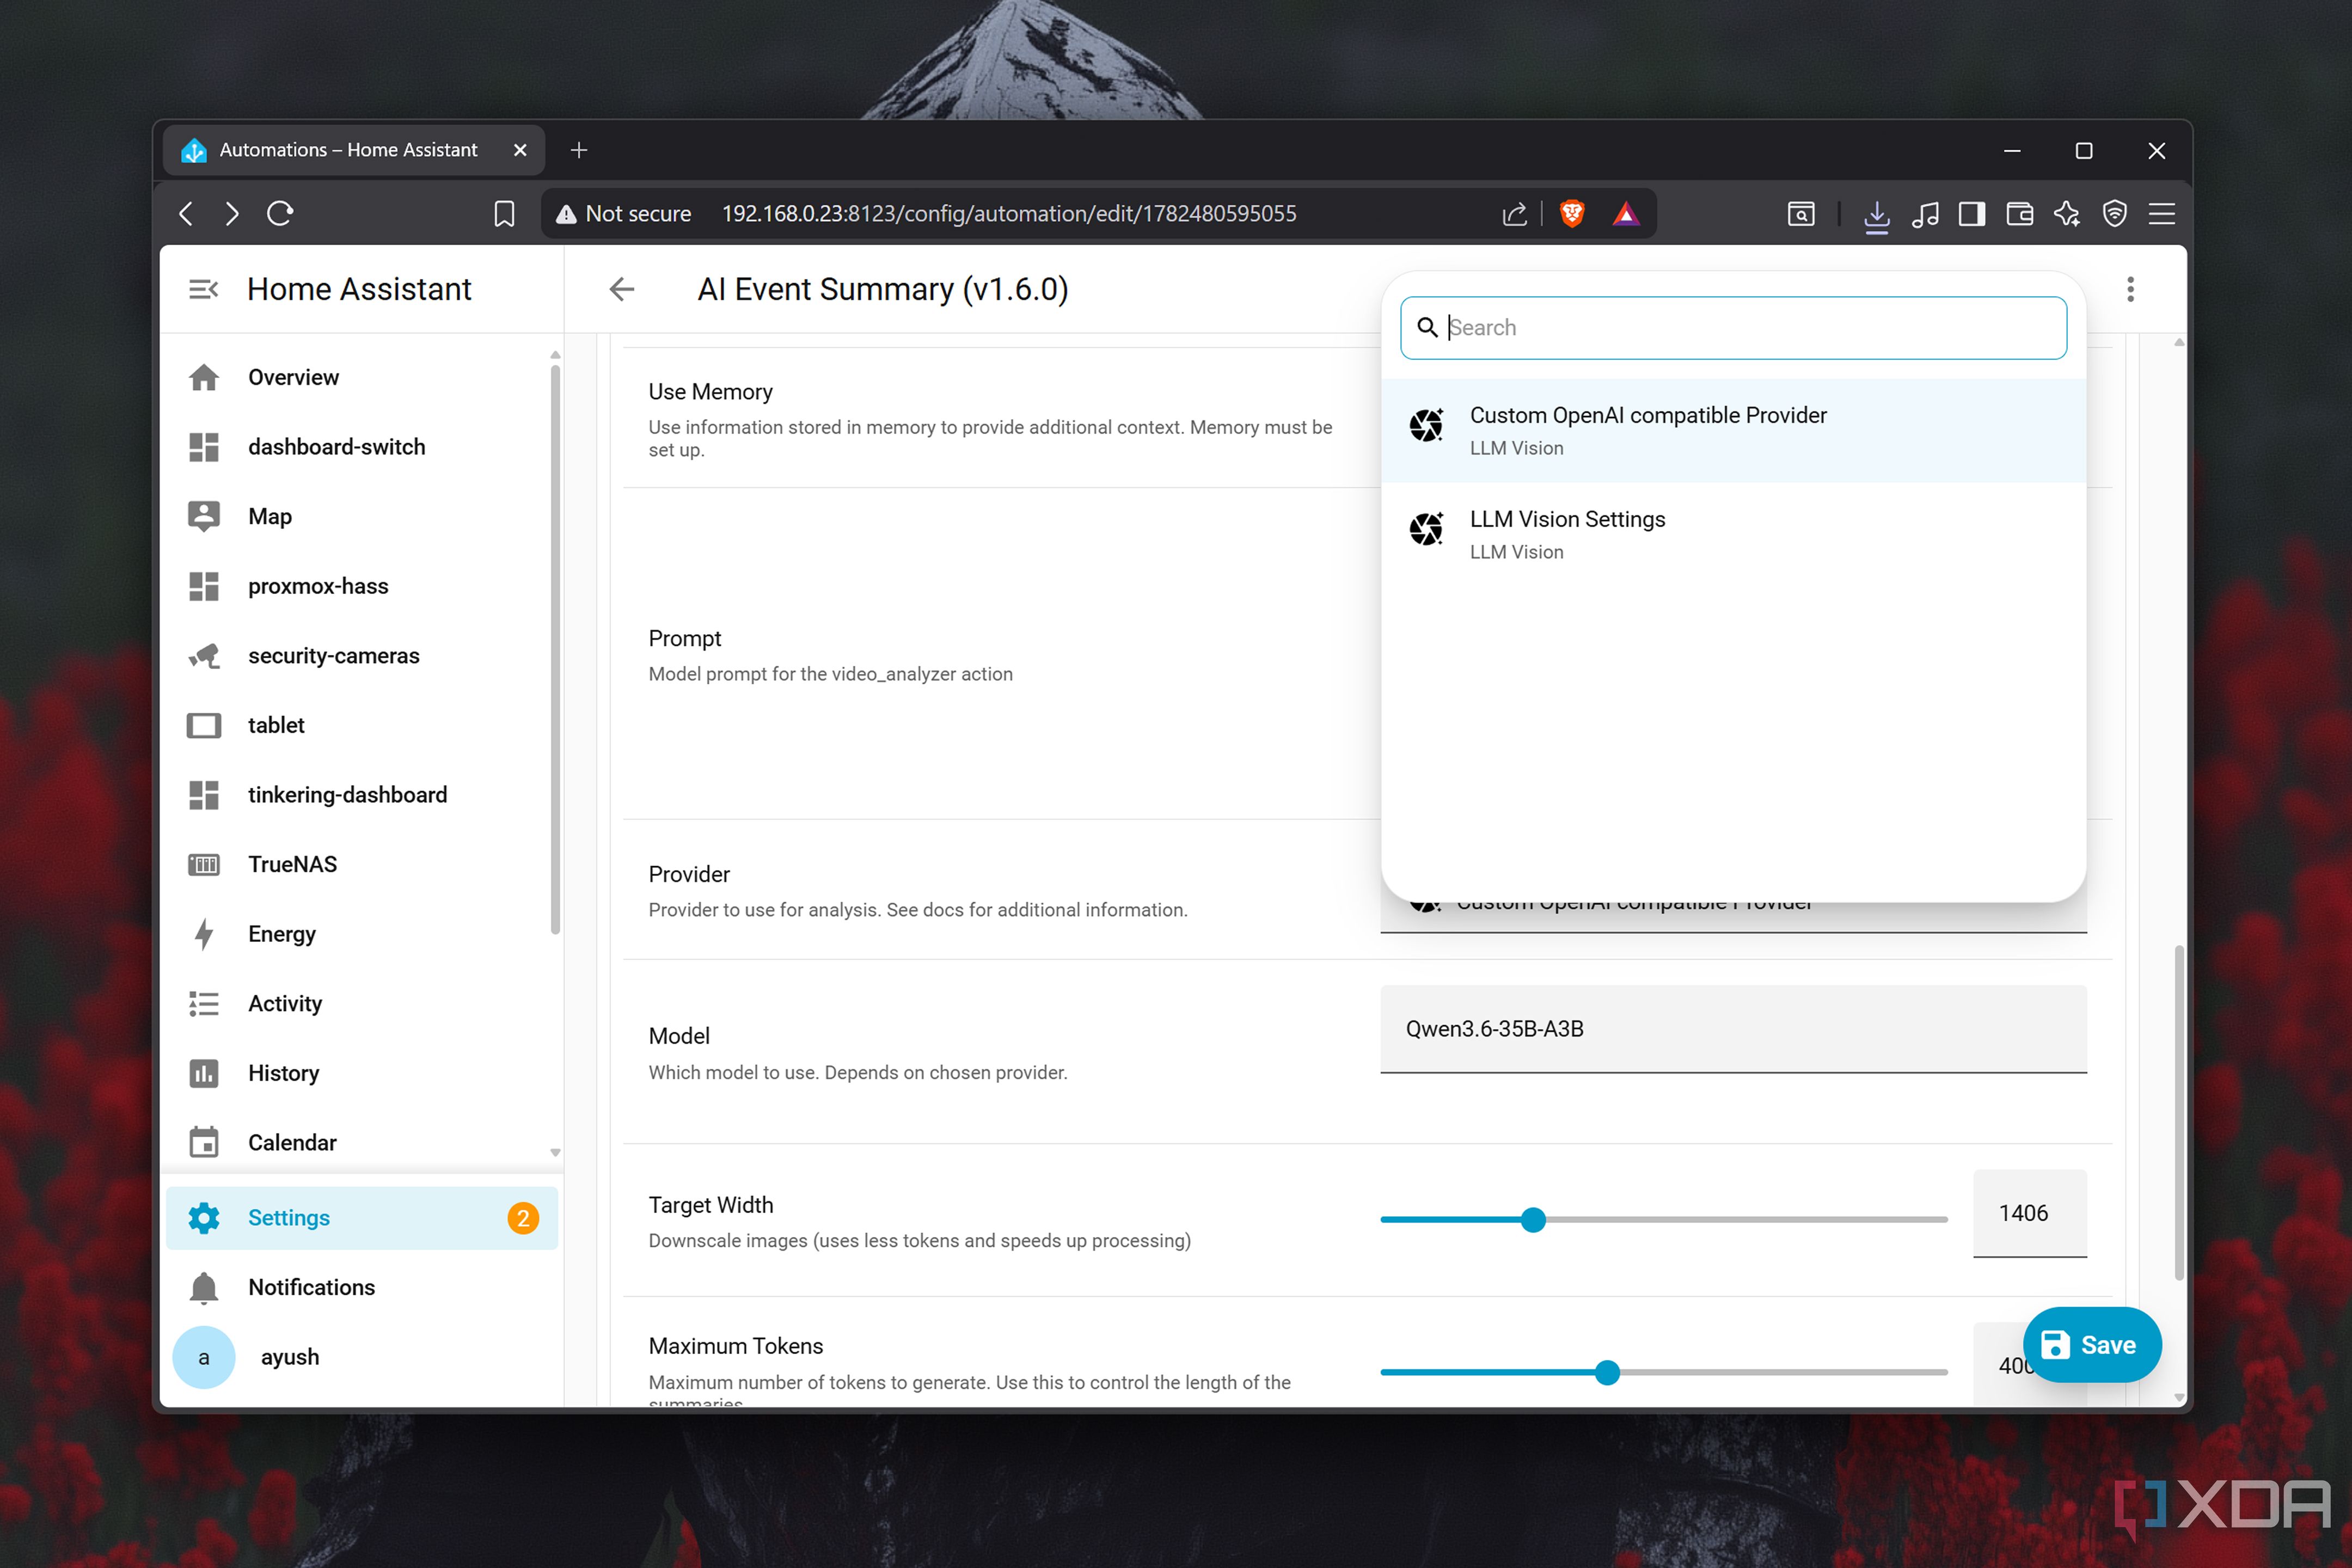The width and height of the screenshot is (2352, 1568).
Task: Click the browser address bar URL
Action: pyautogui.click(x=1009, y=213)
